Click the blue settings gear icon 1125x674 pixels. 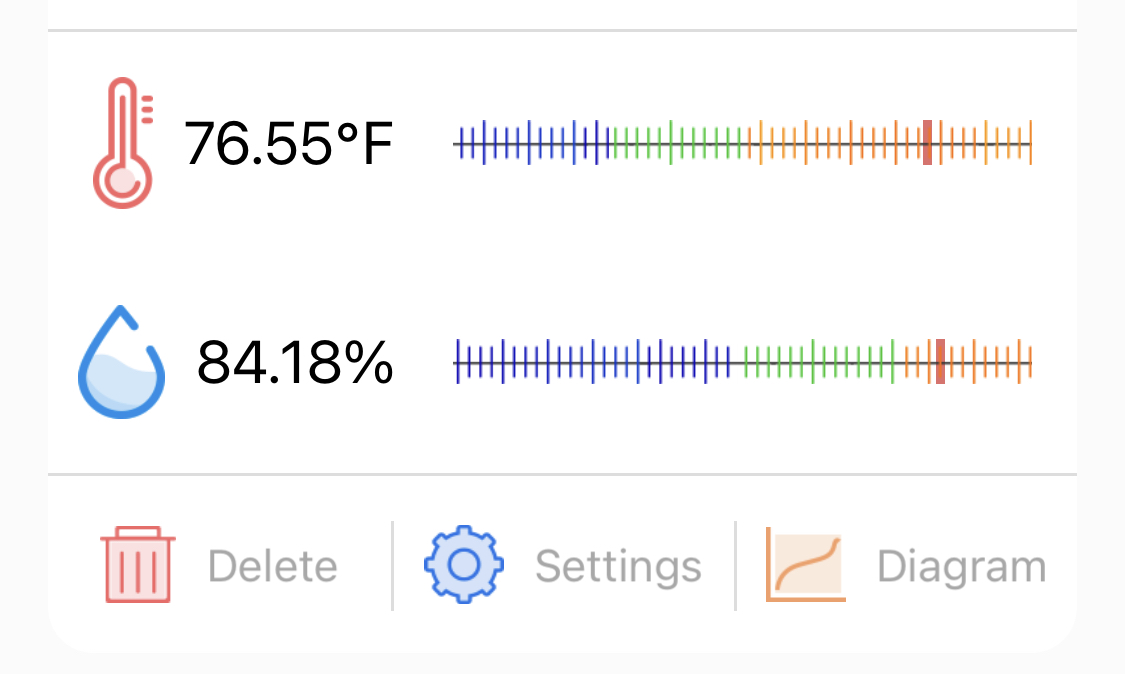pos(464,565)
